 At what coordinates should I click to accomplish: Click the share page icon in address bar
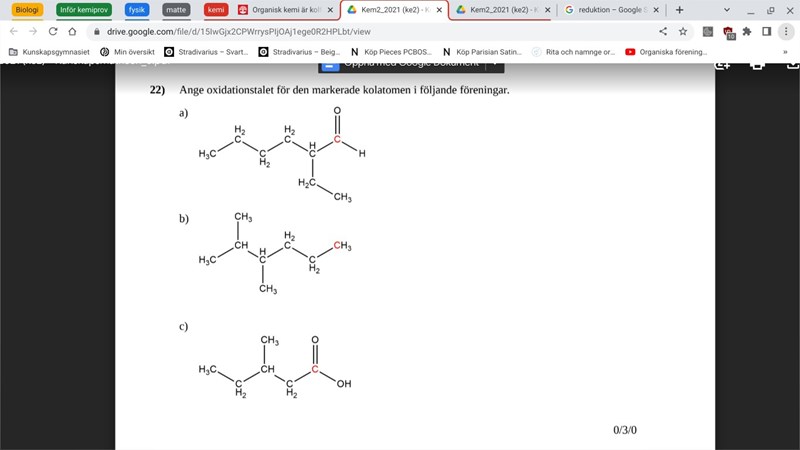663,31
